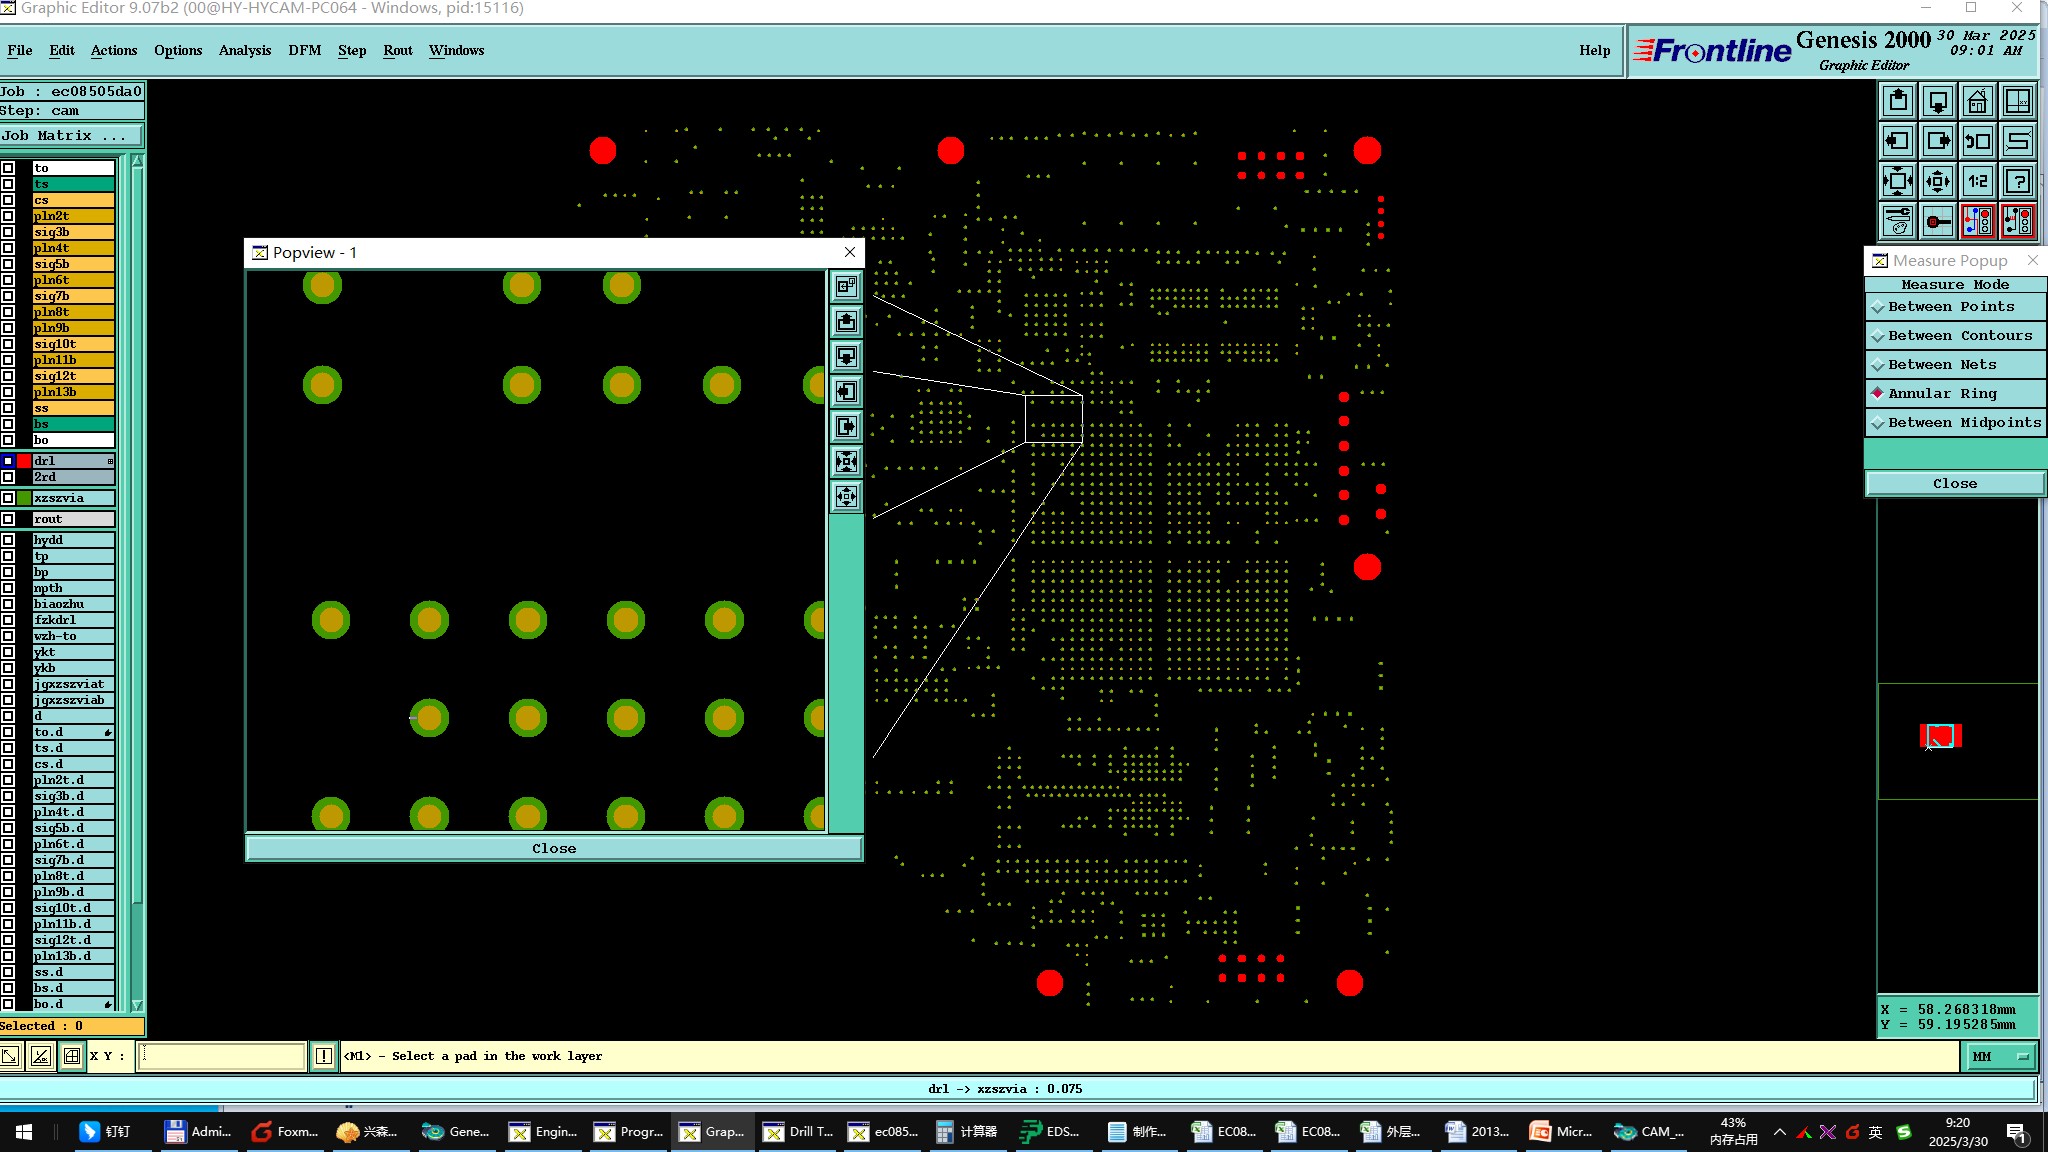Pan up in Popview window
The height and width of the screenshot is (1152, 2048).
point(846,321)
